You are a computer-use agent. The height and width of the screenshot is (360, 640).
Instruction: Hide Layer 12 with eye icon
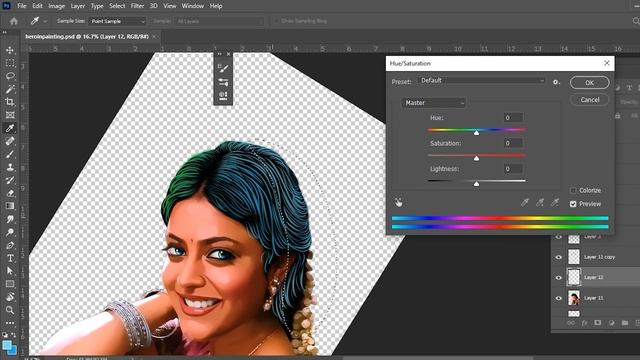tap(558, 278)
